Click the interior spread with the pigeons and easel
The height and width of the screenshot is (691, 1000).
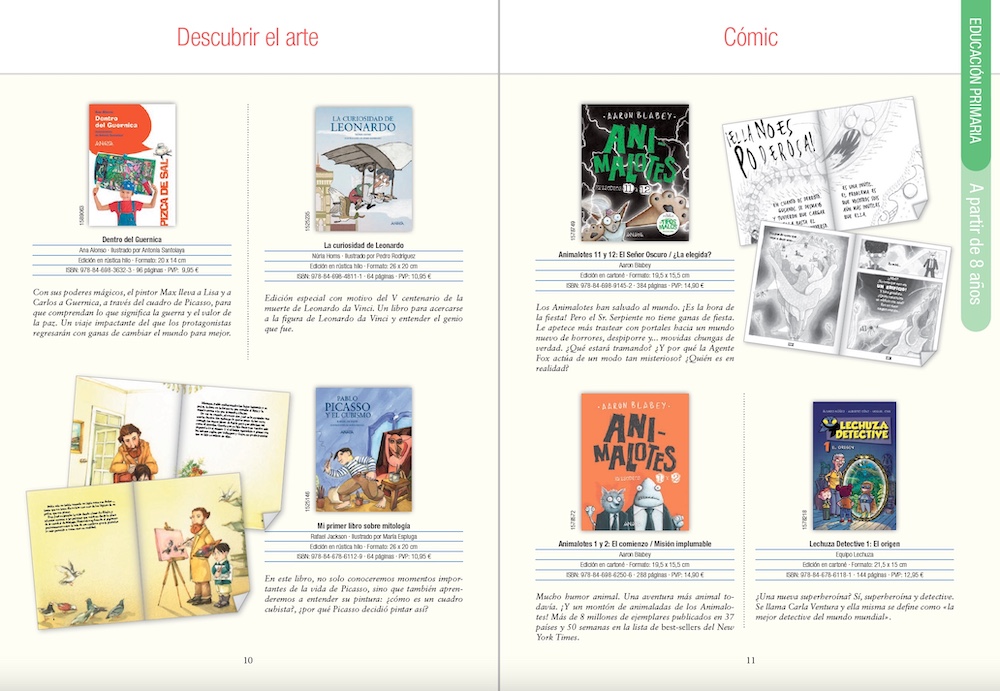[x=137, y=552]
